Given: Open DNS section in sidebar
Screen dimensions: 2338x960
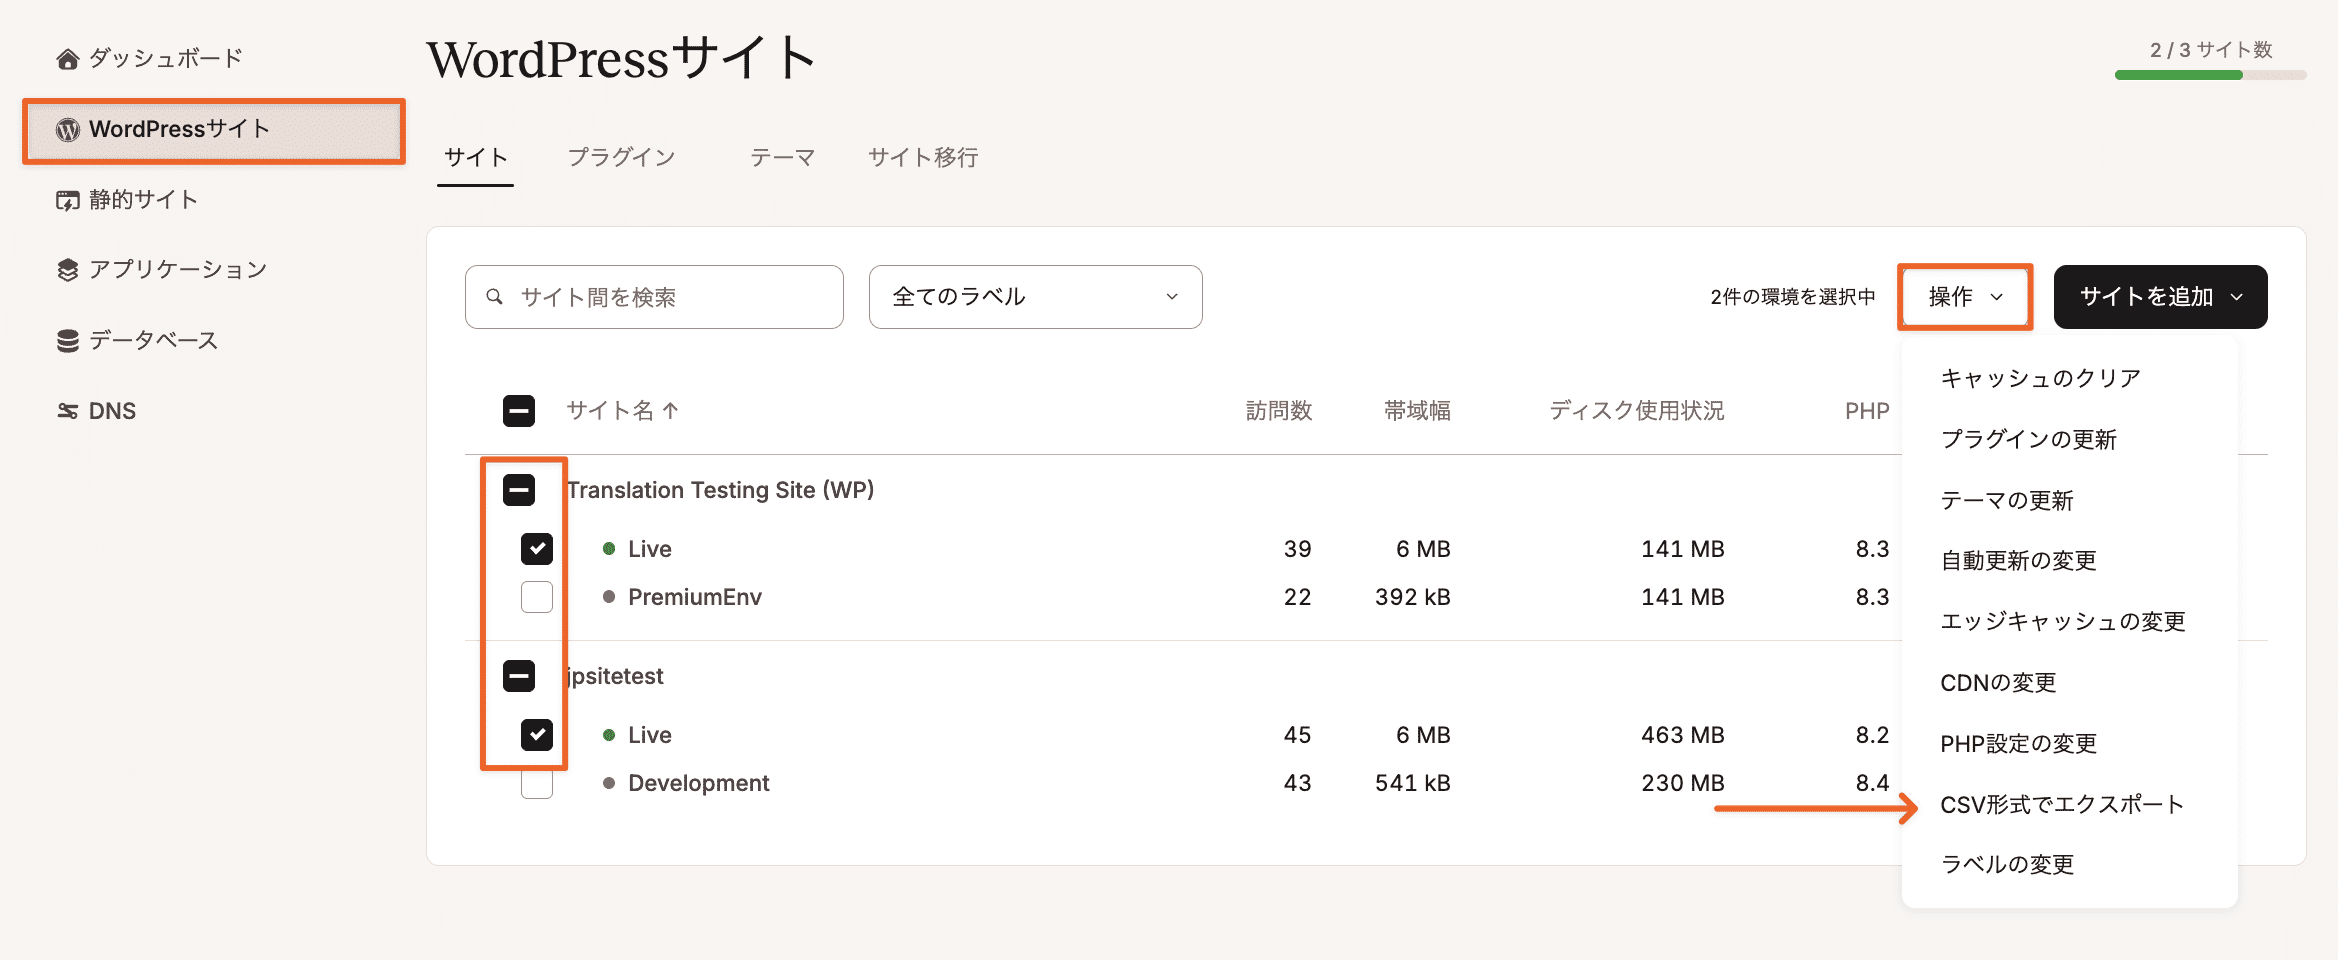Looking at the screenshot, I should click(x=112, y=411).
